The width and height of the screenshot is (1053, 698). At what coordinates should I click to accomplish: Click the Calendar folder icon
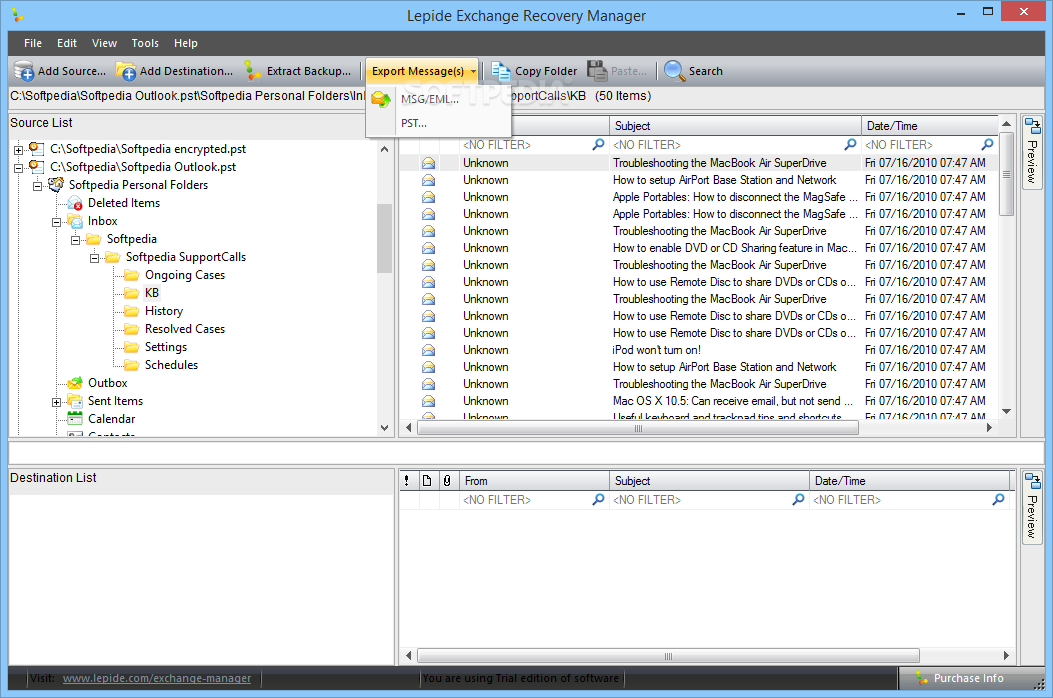pos(75,419)
